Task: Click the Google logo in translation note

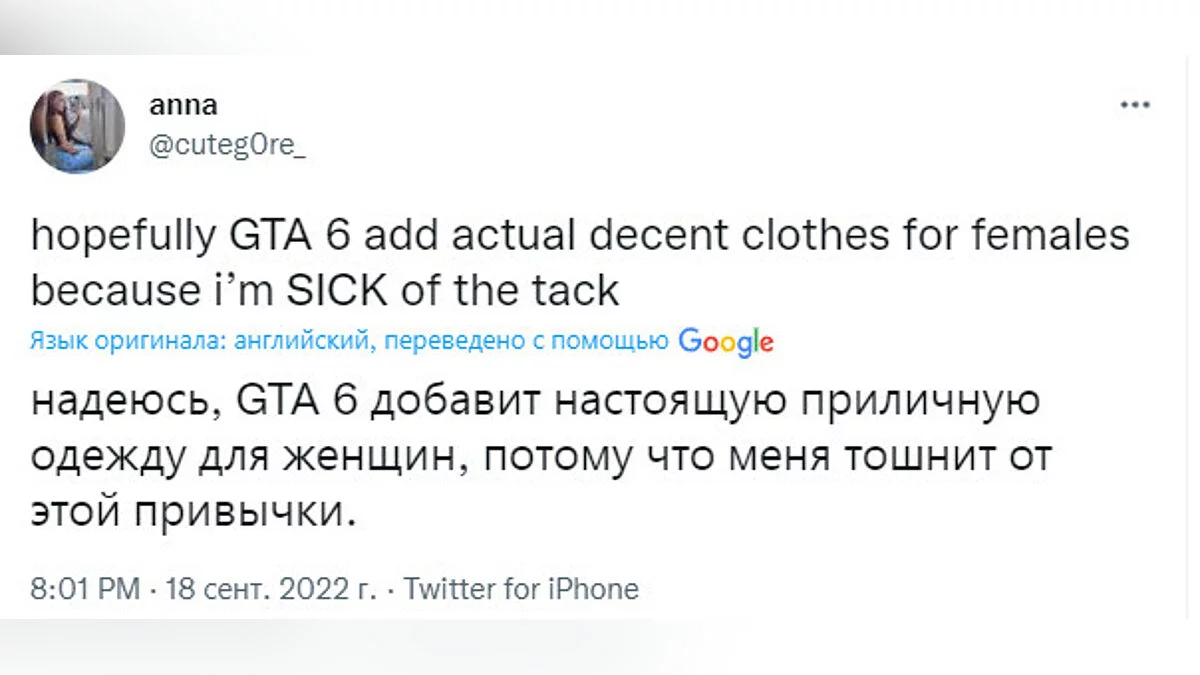Action: pyautogui.click(x=726, y=341)
